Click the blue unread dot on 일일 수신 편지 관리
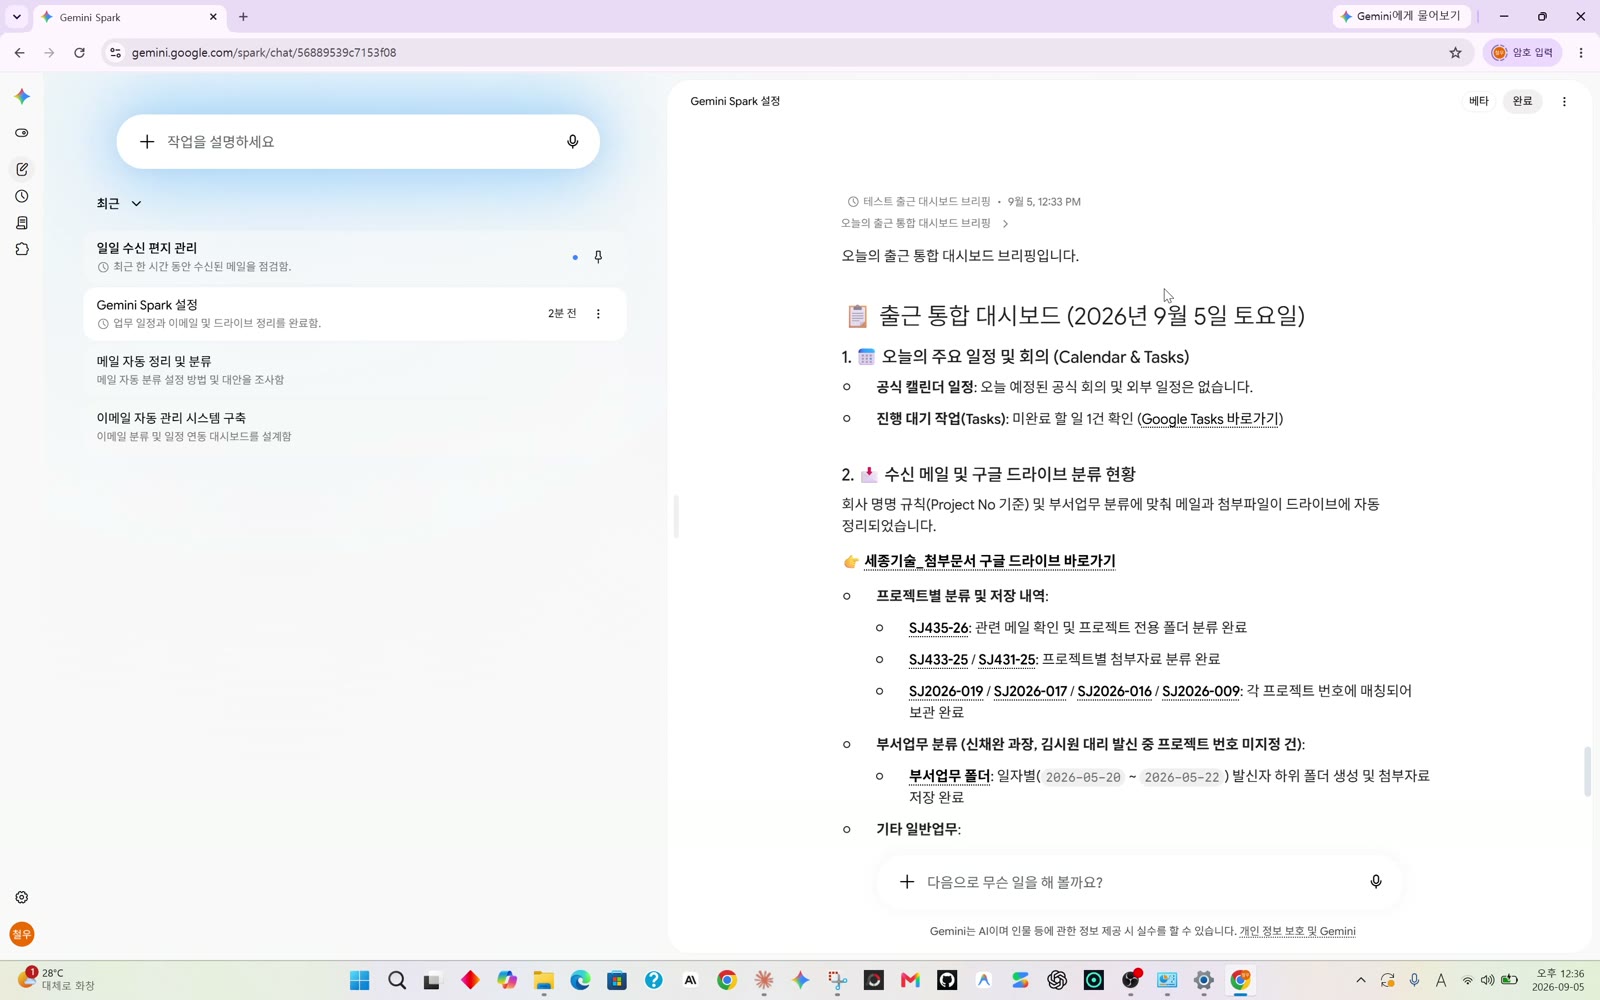Viewport: 1600px width, 1000px height. (575, 257)
